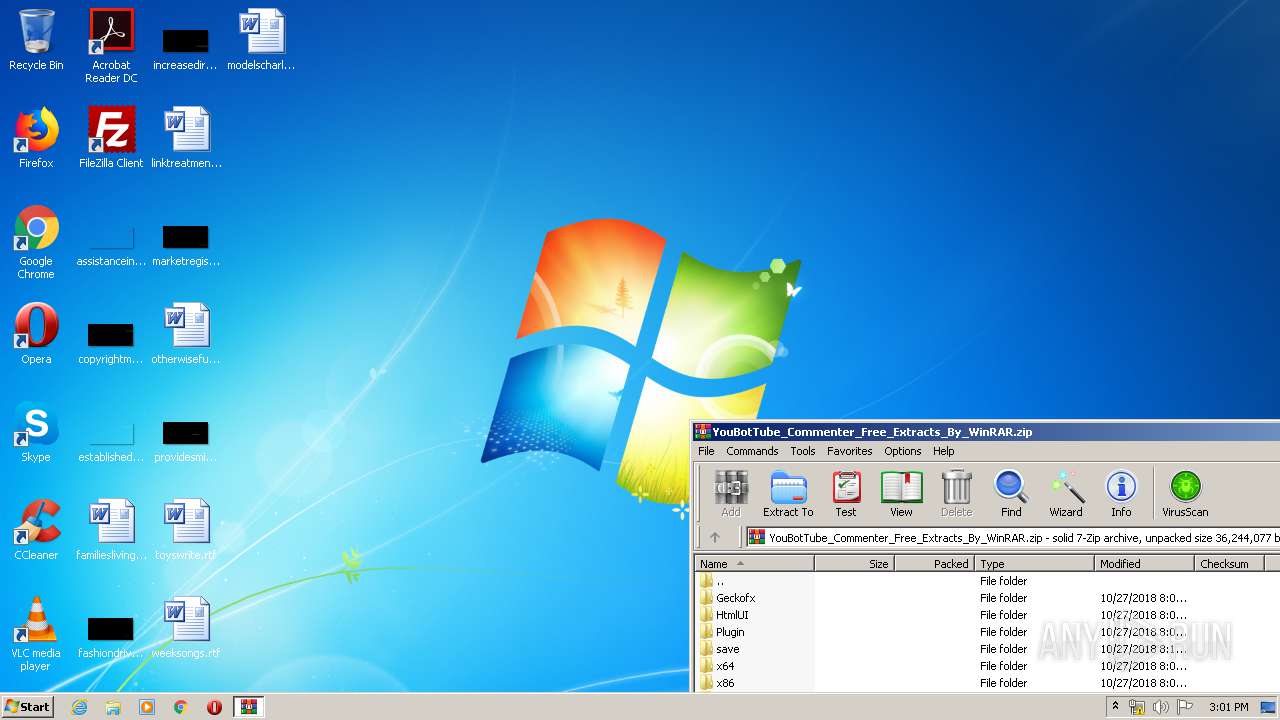Select the linktreatmen... Word document icon

186,138
